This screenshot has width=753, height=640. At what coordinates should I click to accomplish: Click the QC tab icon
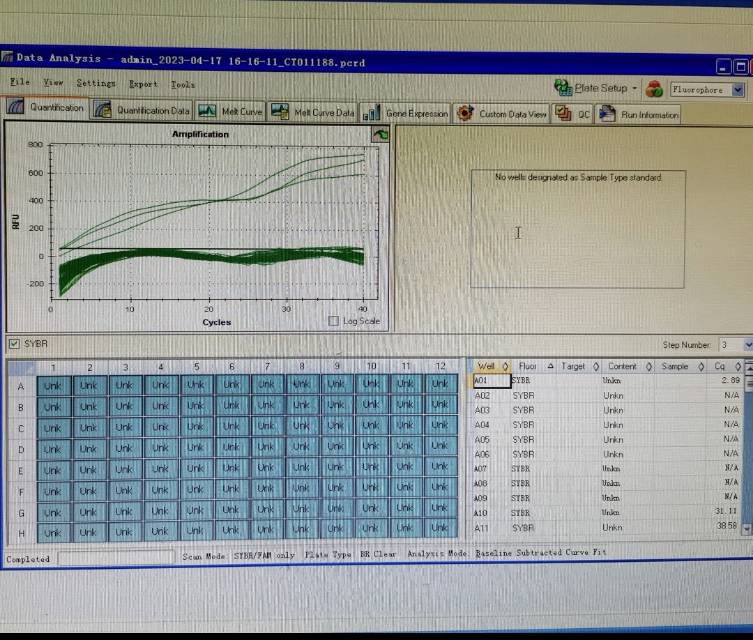[x=563, y=114]
